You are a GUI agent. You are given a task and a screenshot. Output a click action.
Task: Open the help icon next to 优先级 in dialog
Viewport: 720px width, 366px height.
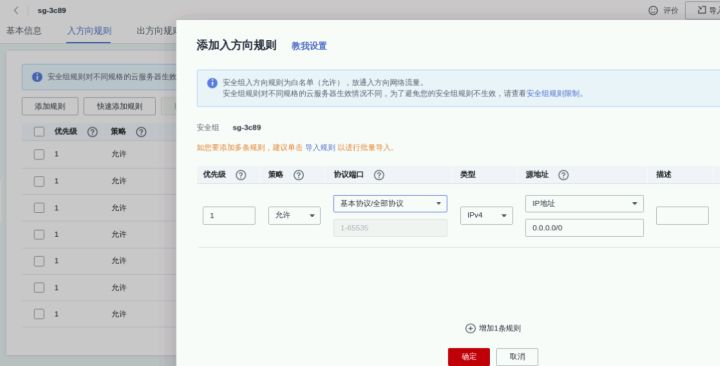point(241,175)
